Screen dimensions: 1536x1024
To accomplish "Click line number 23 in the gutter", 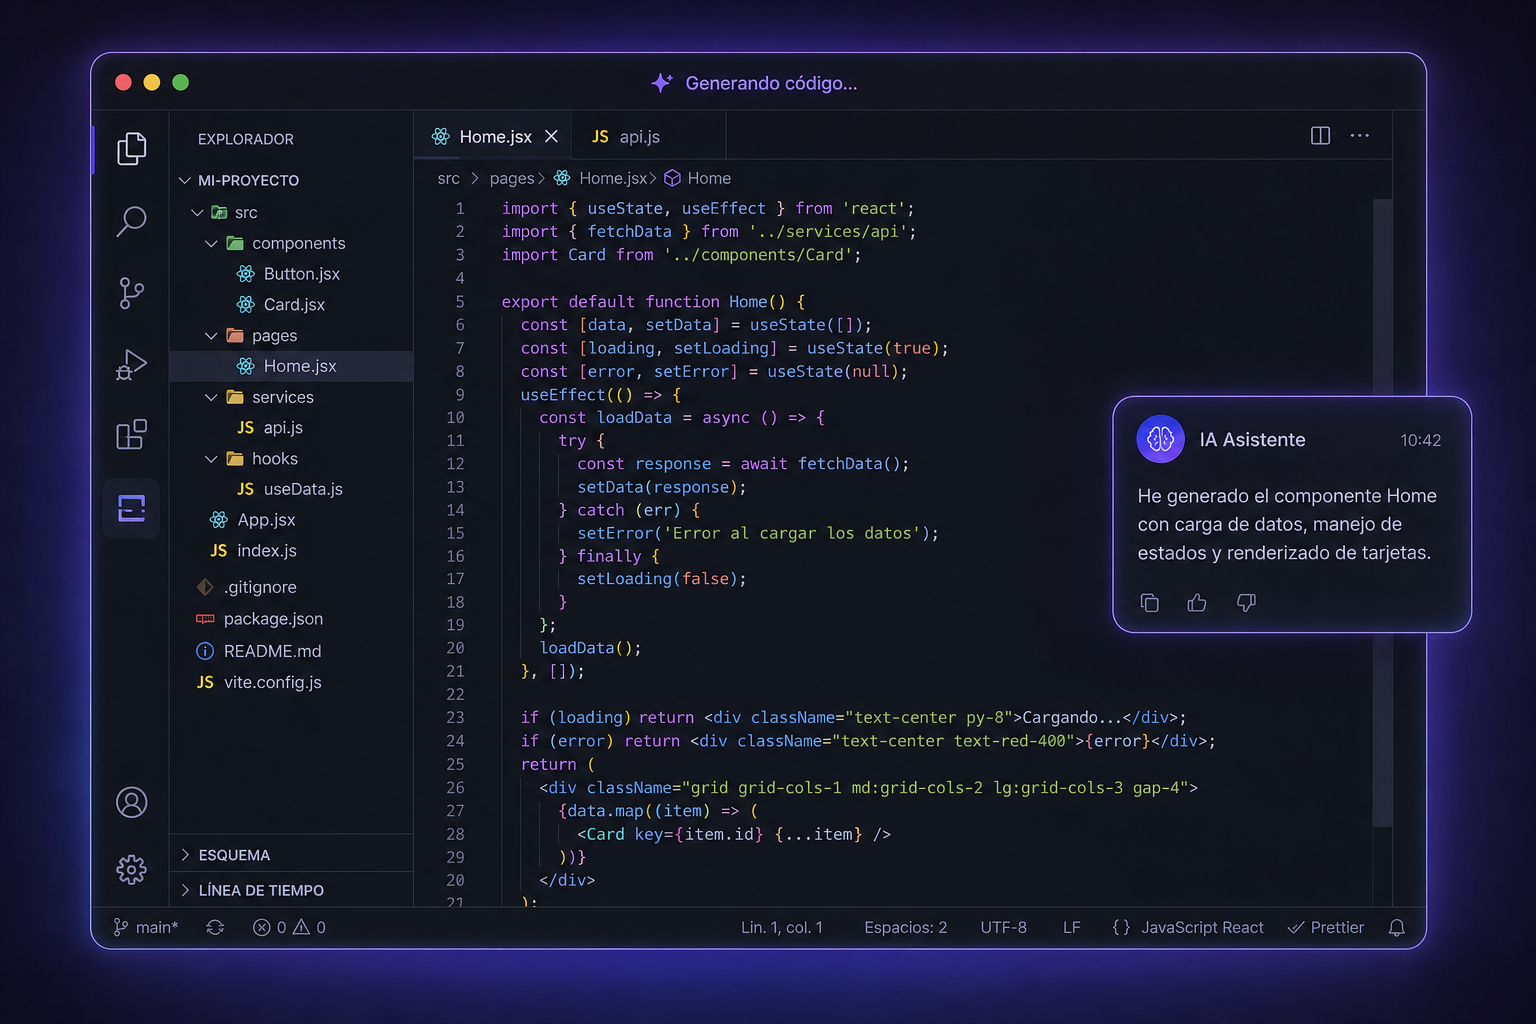I will tap(455, 717).
